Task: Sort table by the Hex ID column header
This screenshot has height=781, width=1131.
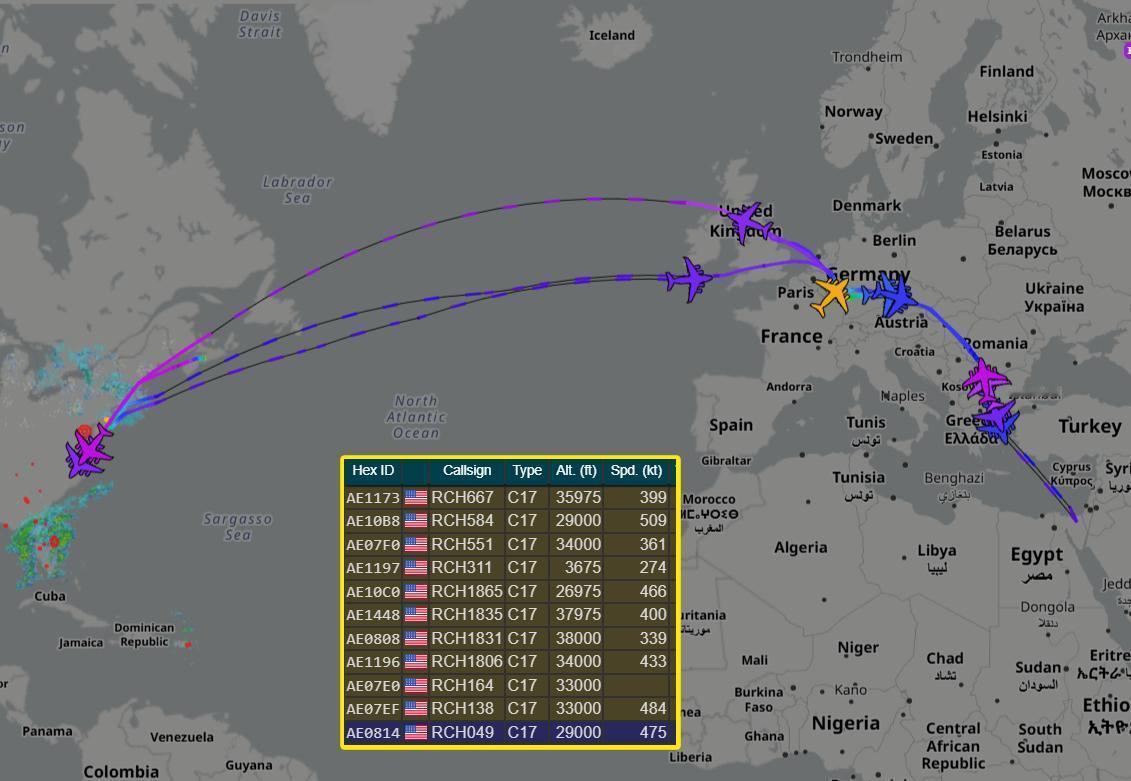Action: coord(373,471)
